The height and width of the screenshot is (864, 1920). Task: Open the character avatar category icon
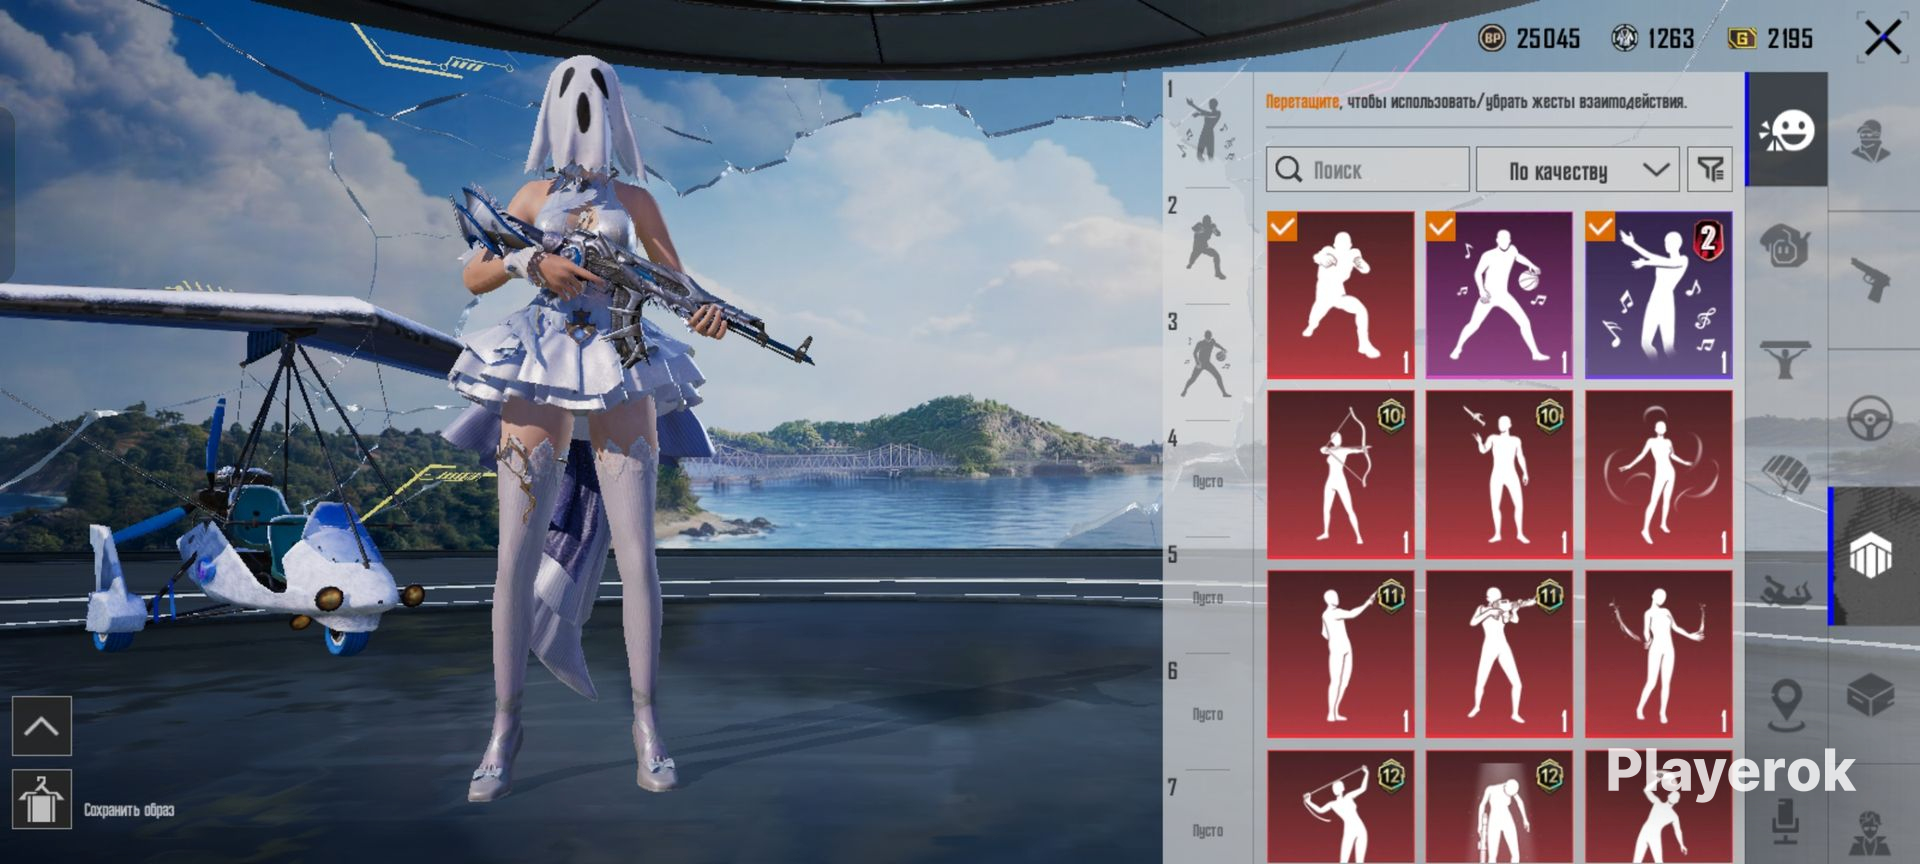click(1871, 141)
